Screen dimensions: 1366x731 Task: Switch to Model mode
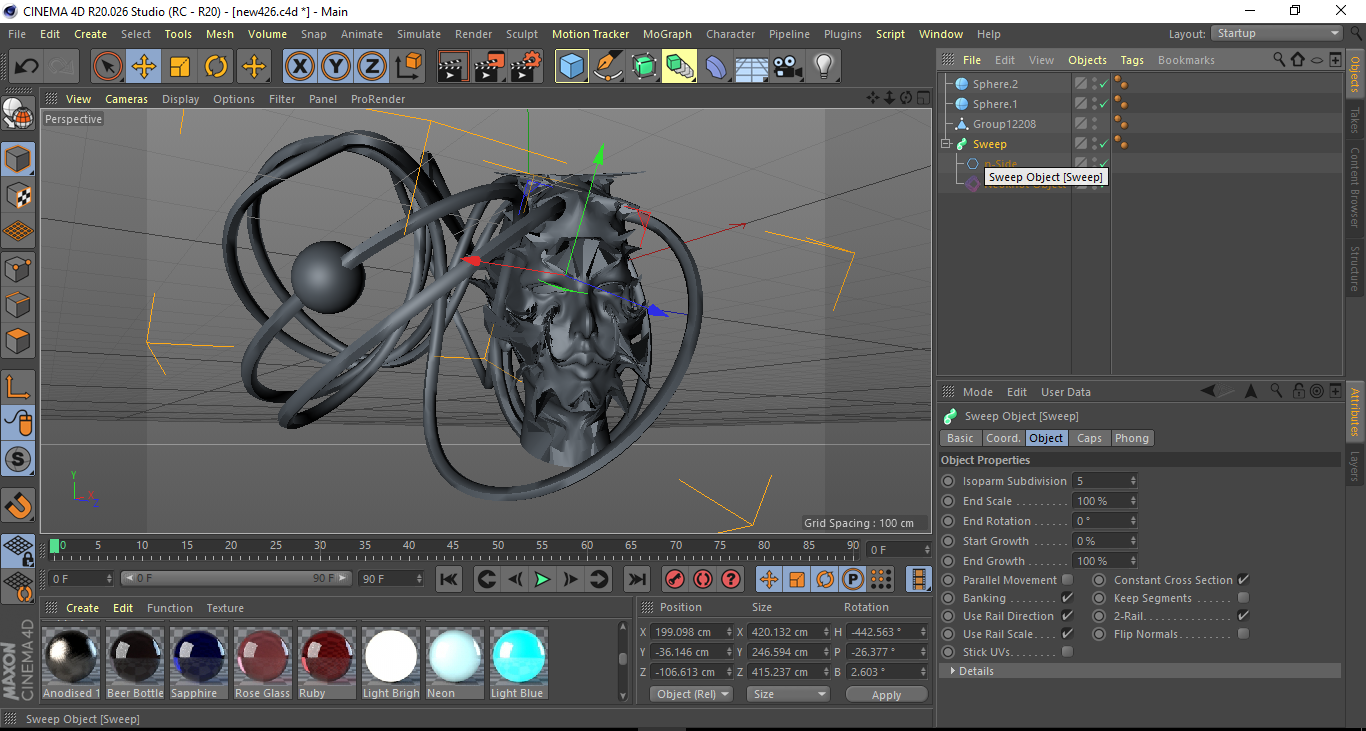(18, 159)
